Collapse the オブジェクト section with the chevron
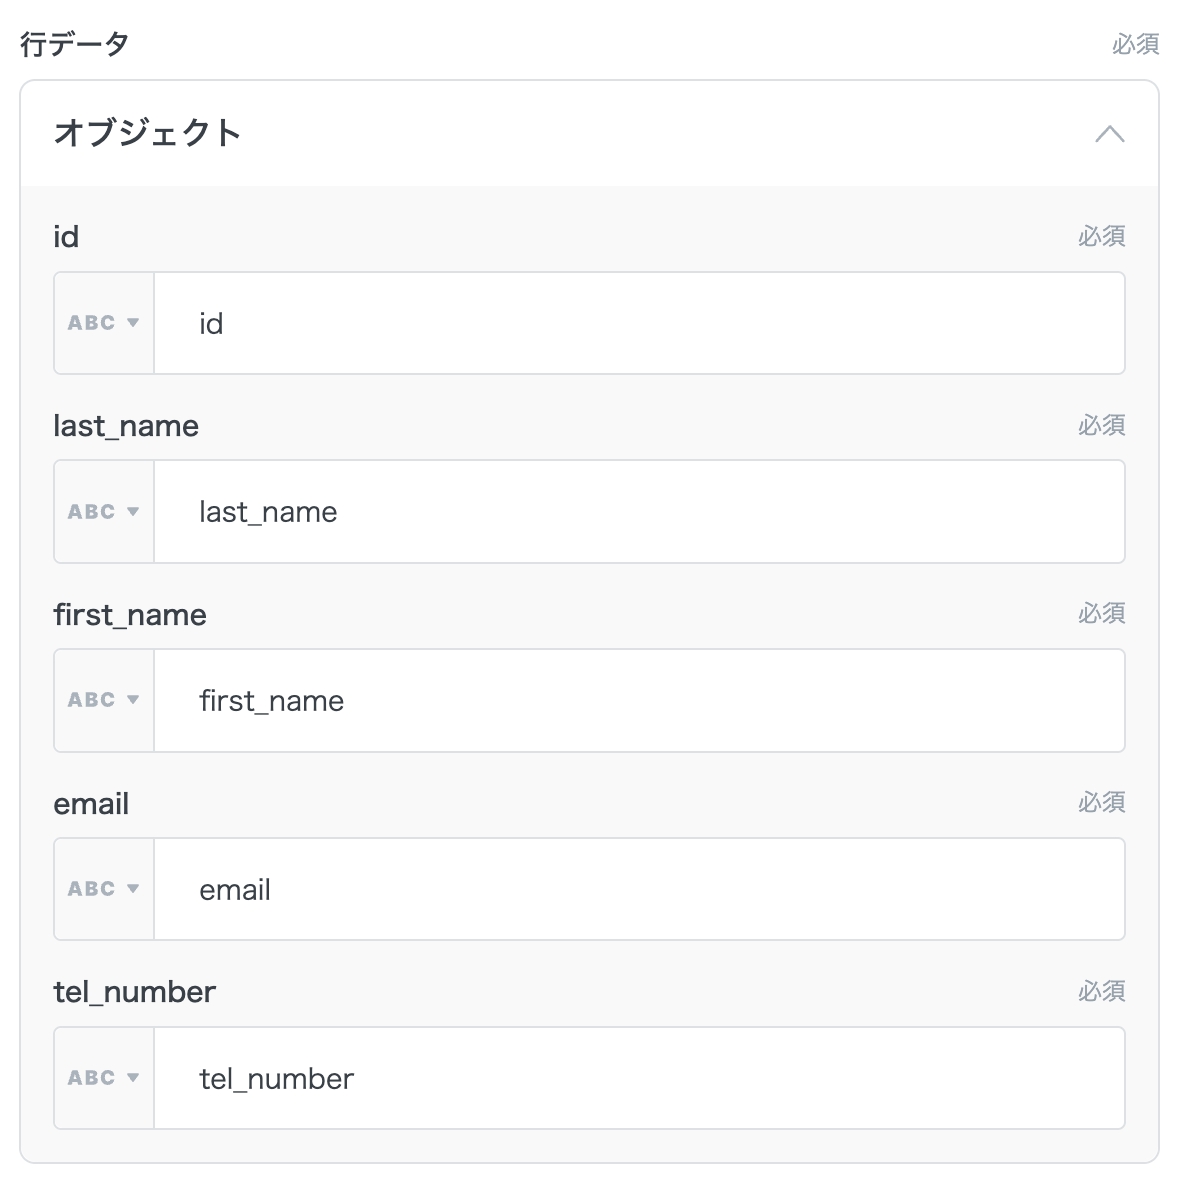The width and height of the screenshot is (1178, 1180). [x=1109, y=134]
